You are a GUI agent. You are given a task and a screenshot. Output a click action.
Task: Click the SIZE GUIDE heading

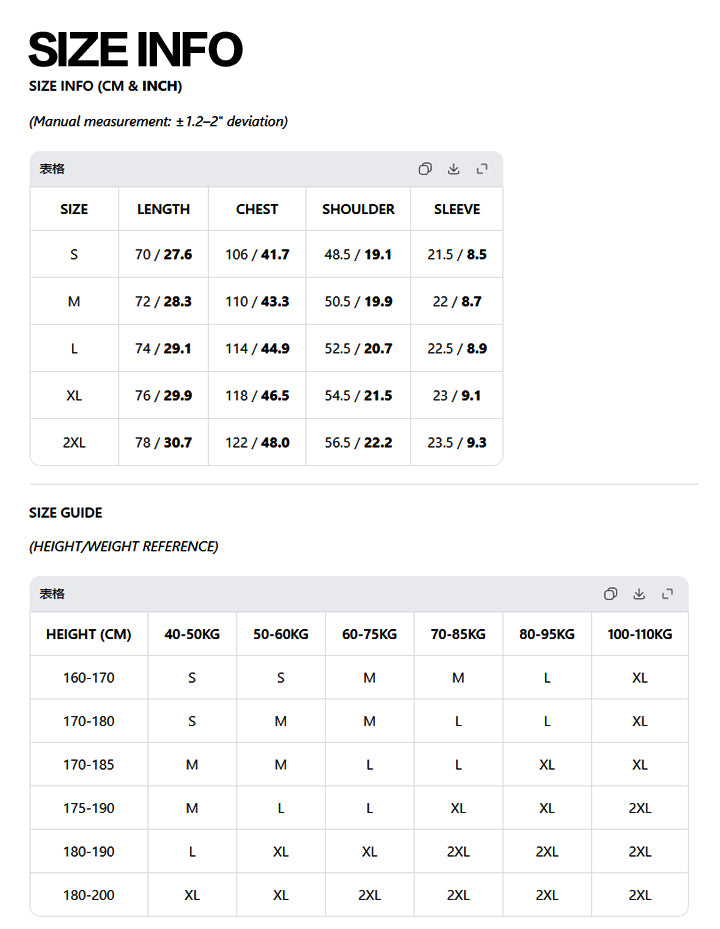pos(66,512)
